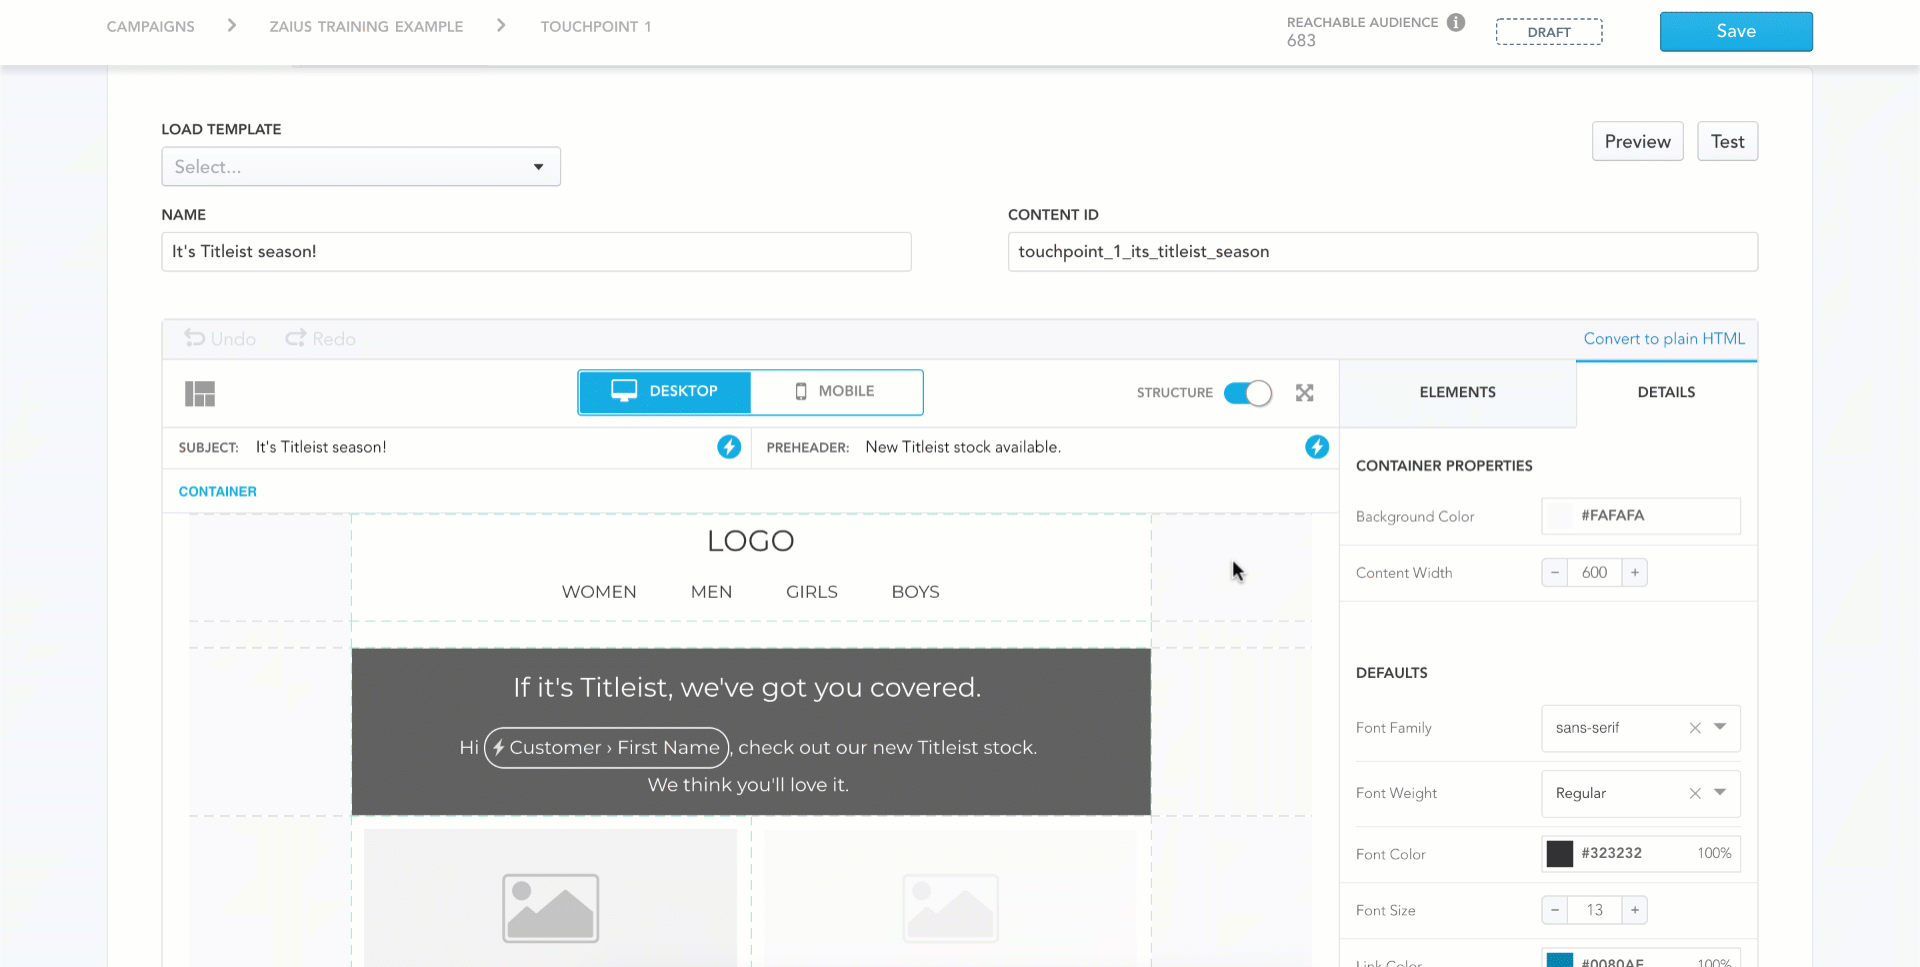Click the Content Width 600 value field
The image size is (1920, 967).
tap(1594, 573)
